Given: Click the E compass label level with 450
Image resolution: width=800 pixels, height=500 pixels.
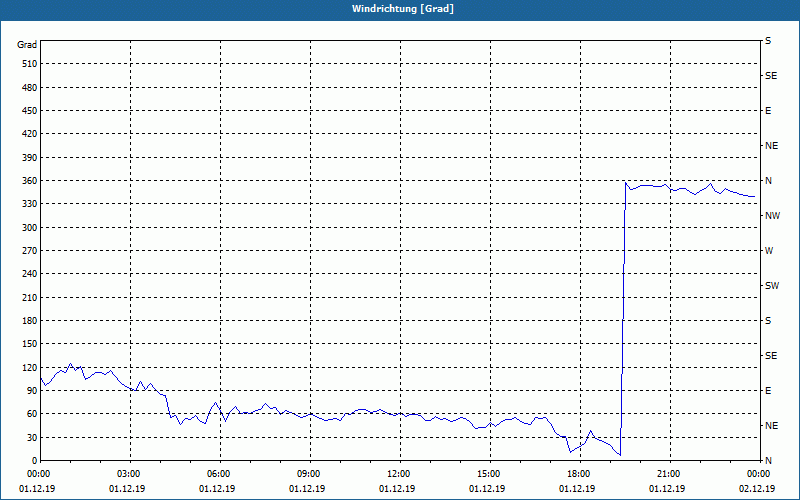Looking at the screenshot, I should pyautogui.click(x=768, y=111).
